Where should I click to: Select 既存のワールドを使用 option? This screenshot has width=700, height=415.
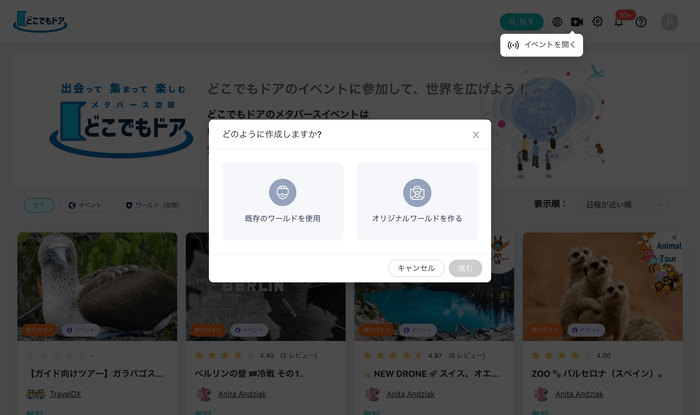click(283, 201)
